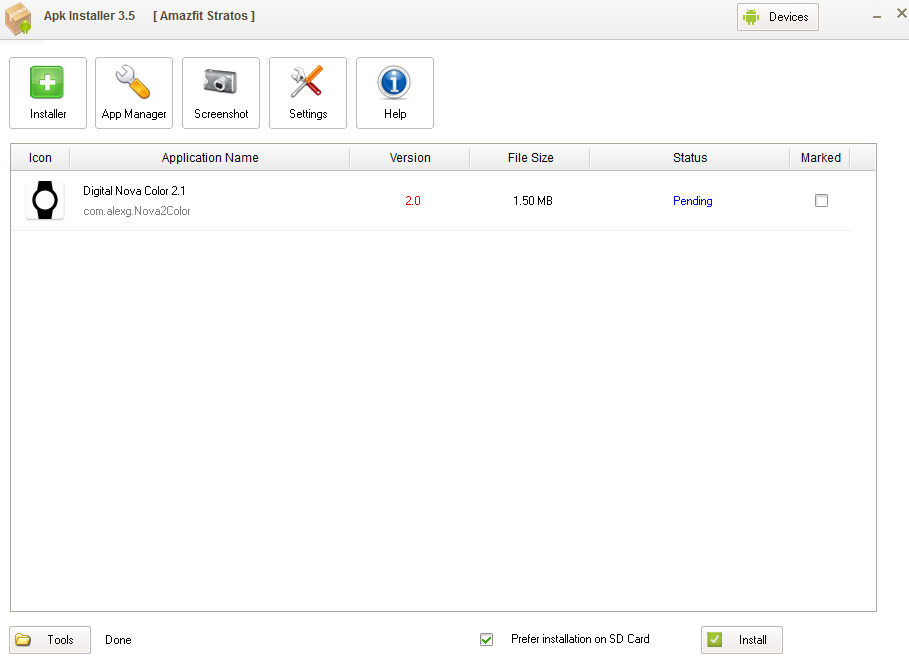Sort by Version column header
Screen dimensions: 909x667
[410, 158]
